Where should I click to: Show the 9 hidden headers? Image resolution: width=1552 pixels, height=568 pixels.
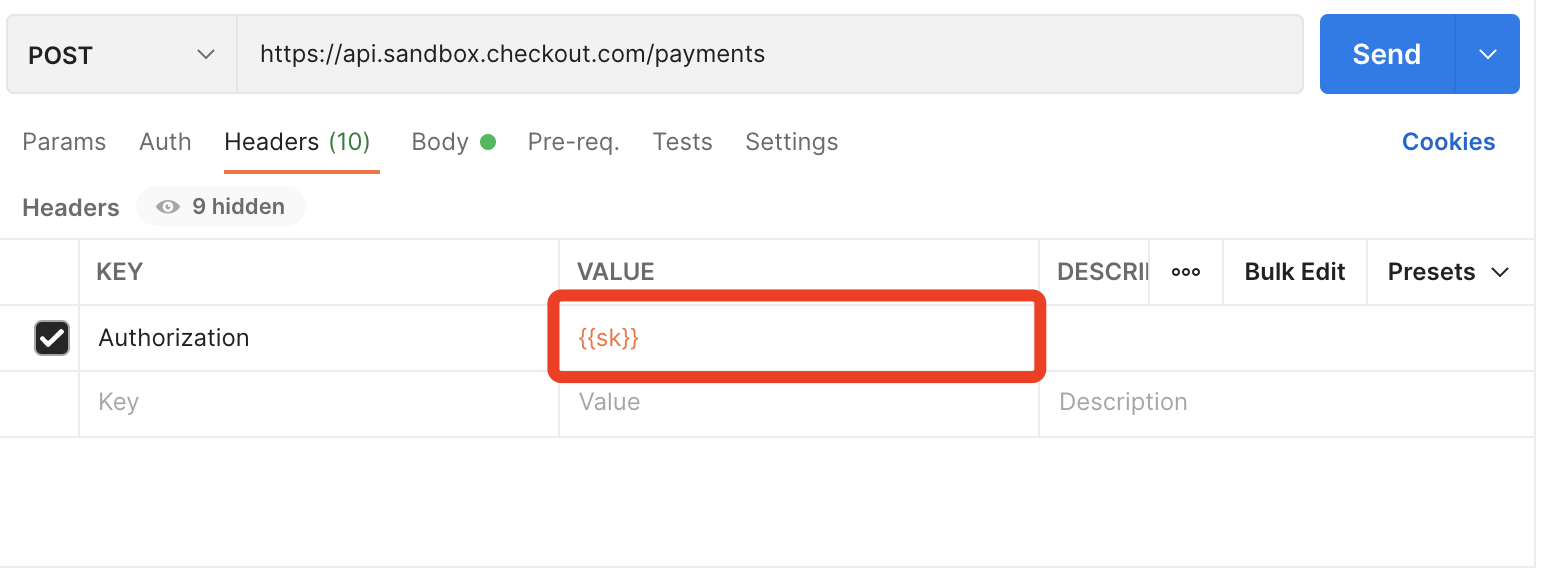pyautogui.click(x=221, y=207)
